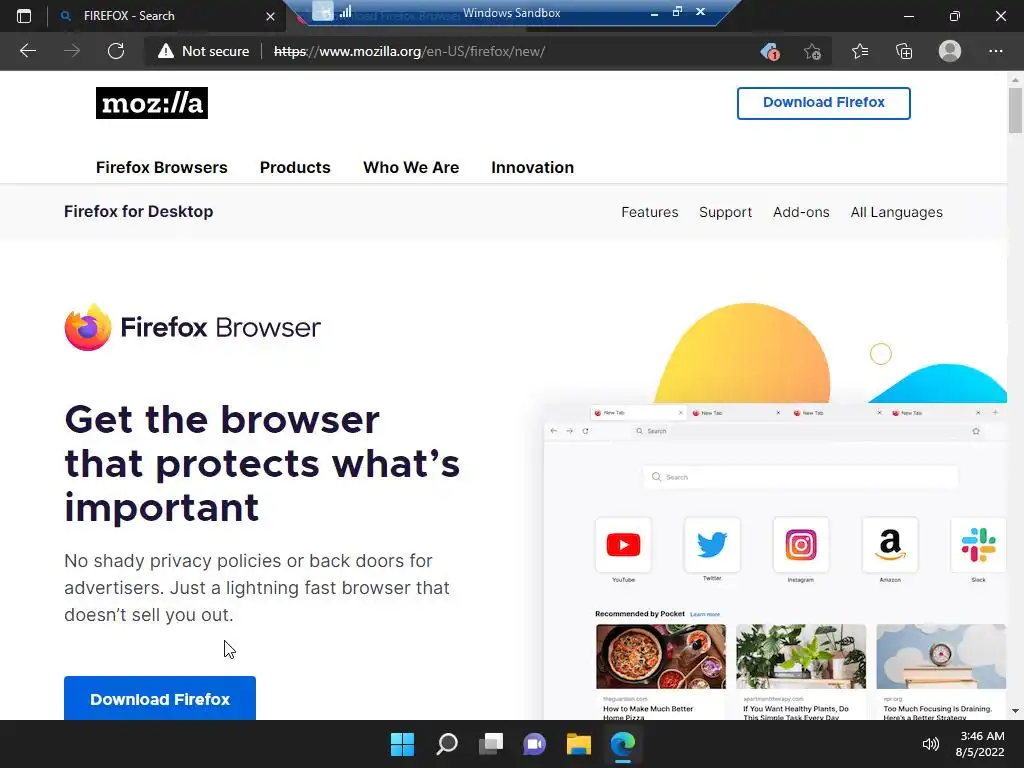Open the Who We Are menu

[411, 167]
